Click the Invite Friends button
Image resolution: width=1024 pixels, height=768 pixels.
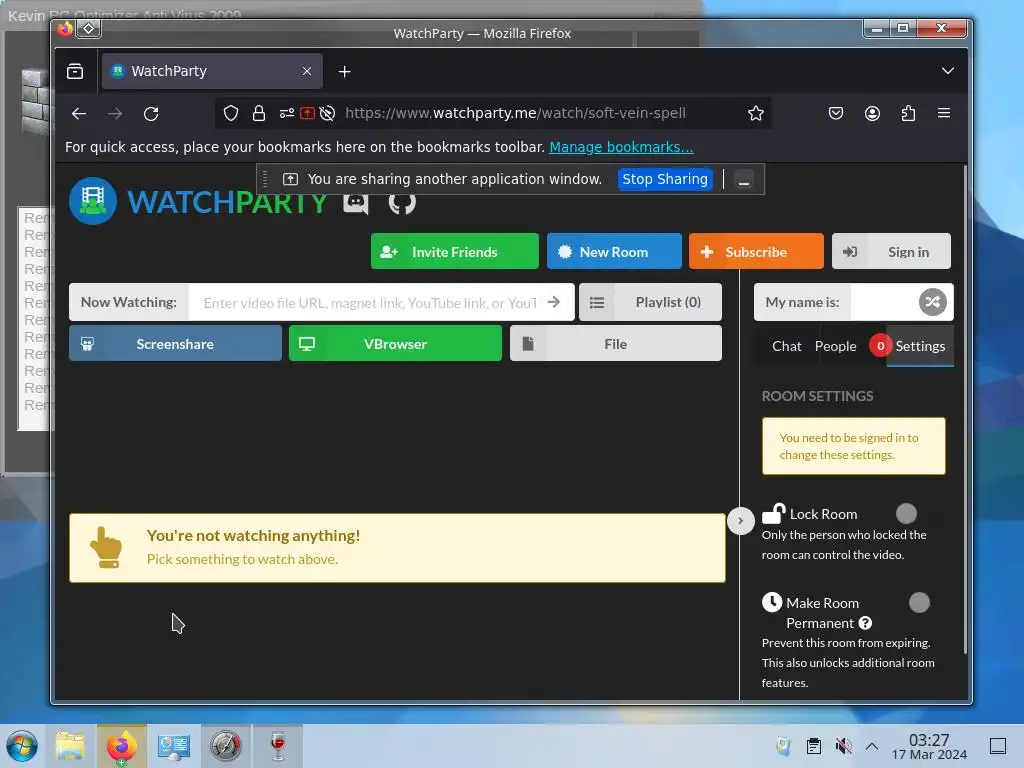[455, 251]
